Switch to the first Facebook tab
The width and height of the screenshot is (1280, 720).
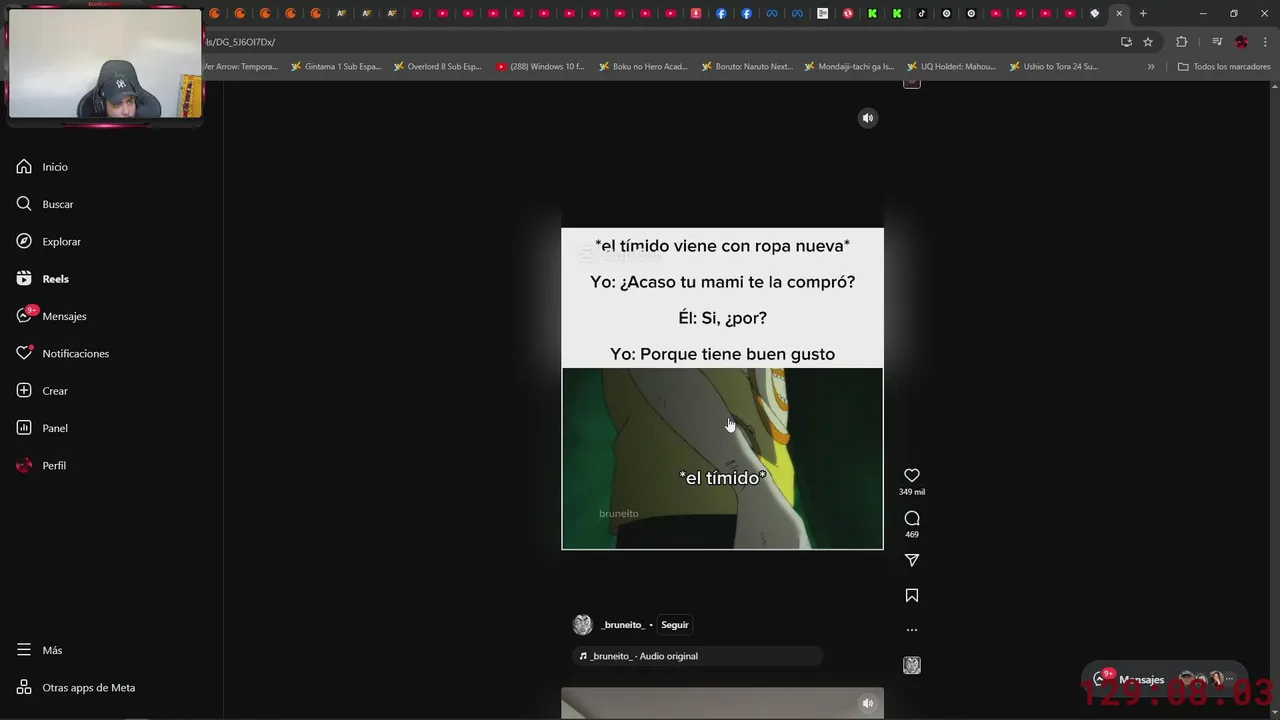coord(721,14)
